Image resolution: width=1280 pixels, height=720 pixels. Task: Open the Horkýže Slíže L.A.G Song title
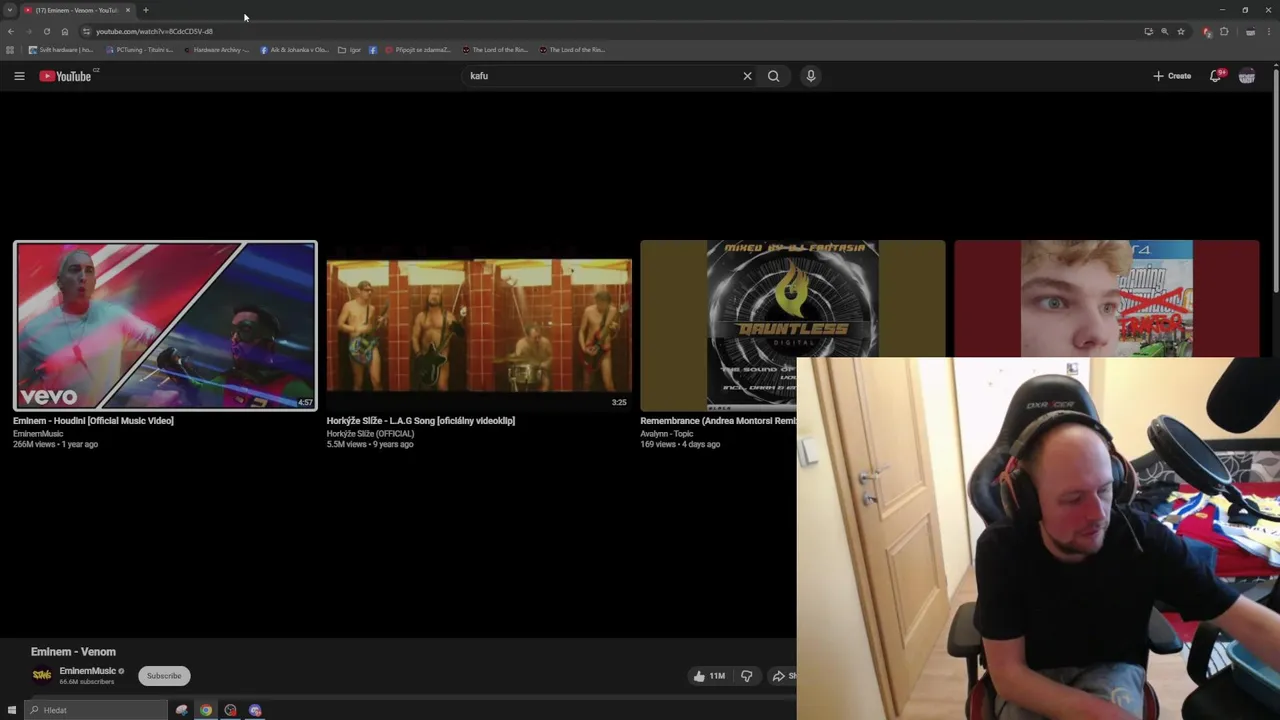[x=420, y=421]
